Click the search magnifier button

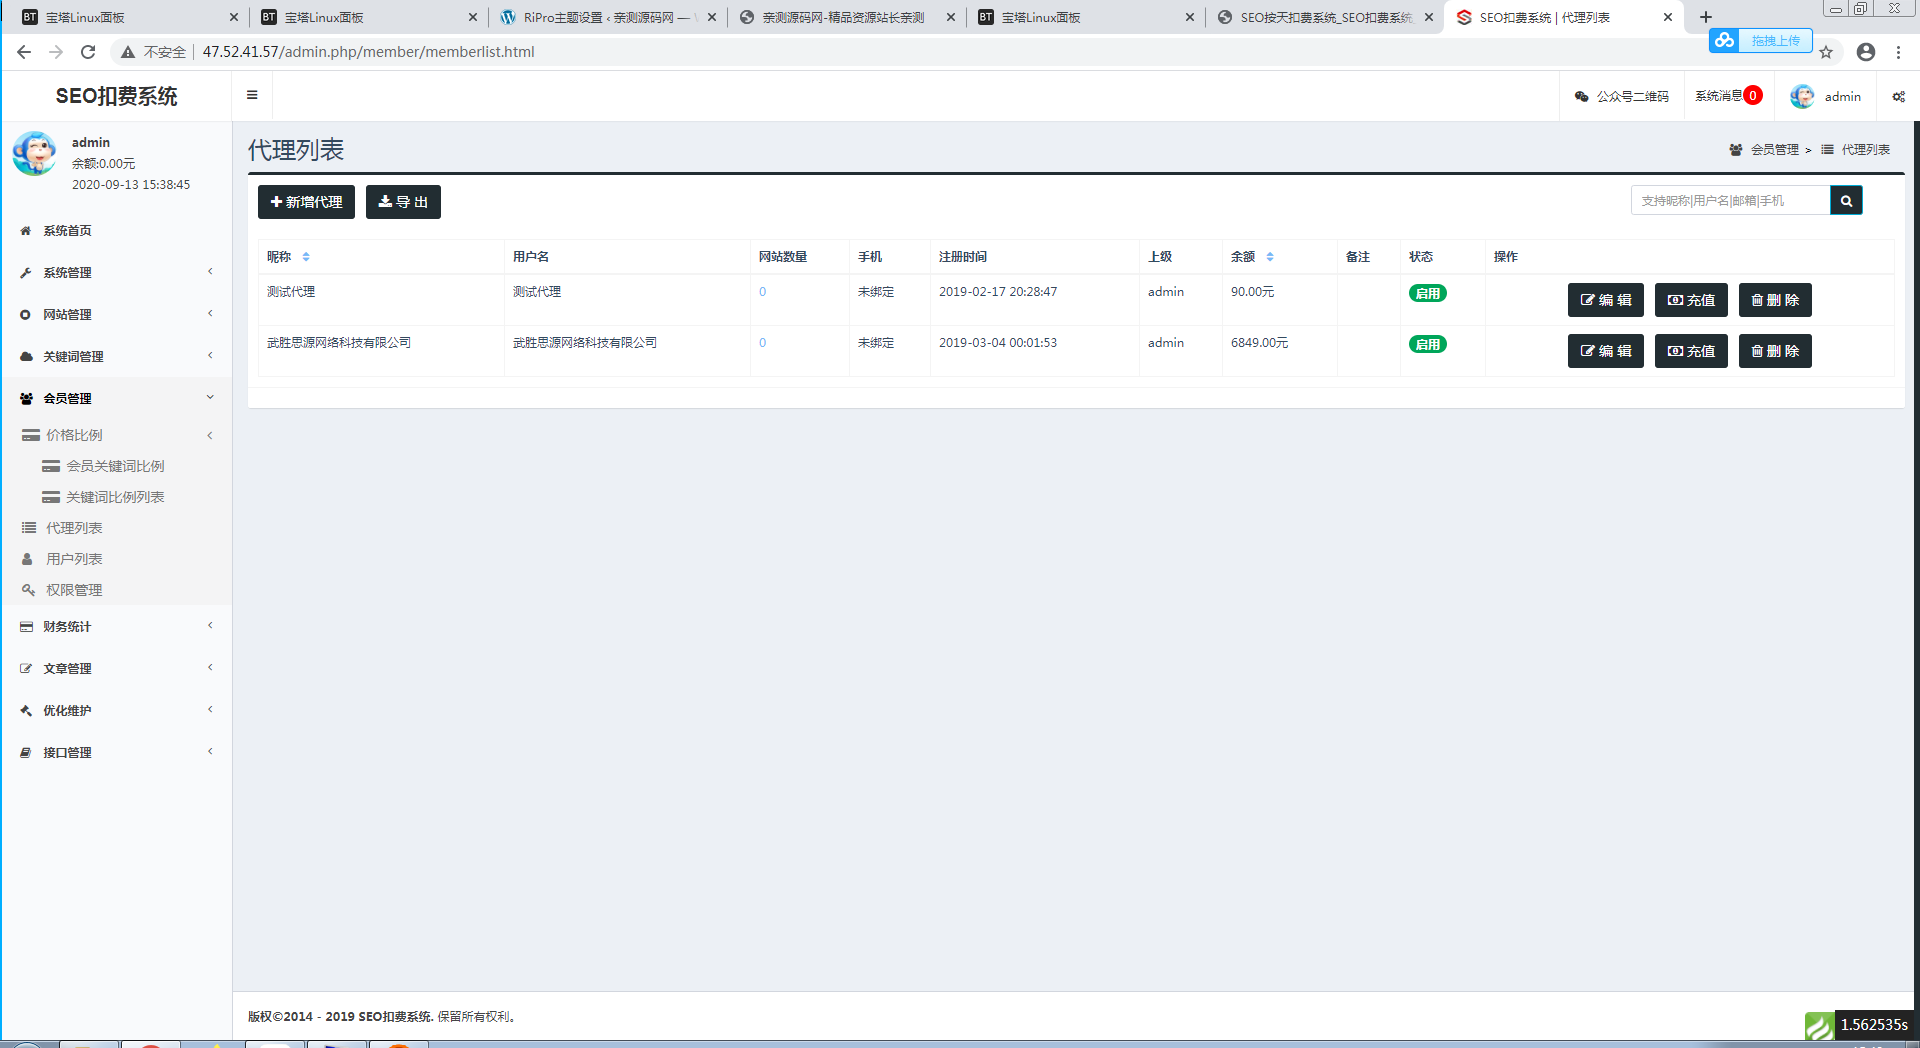[x=1846, y=201]
